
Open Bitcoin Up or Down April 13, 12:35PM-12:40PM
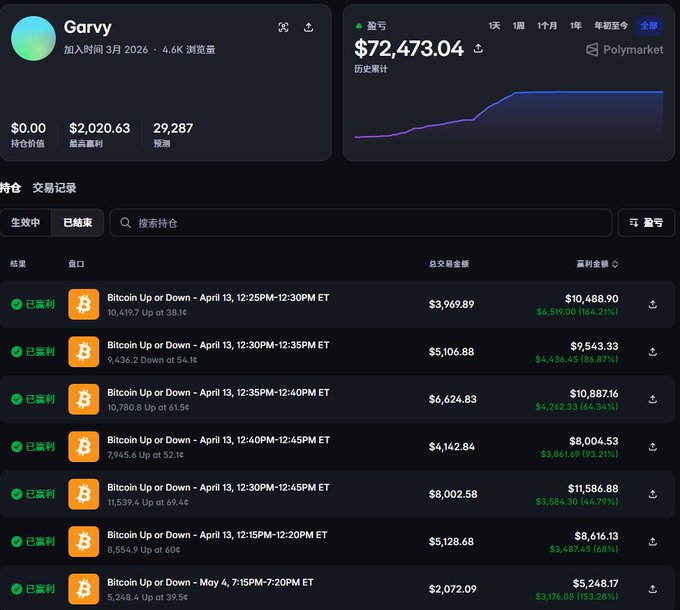tap(218, 392)
